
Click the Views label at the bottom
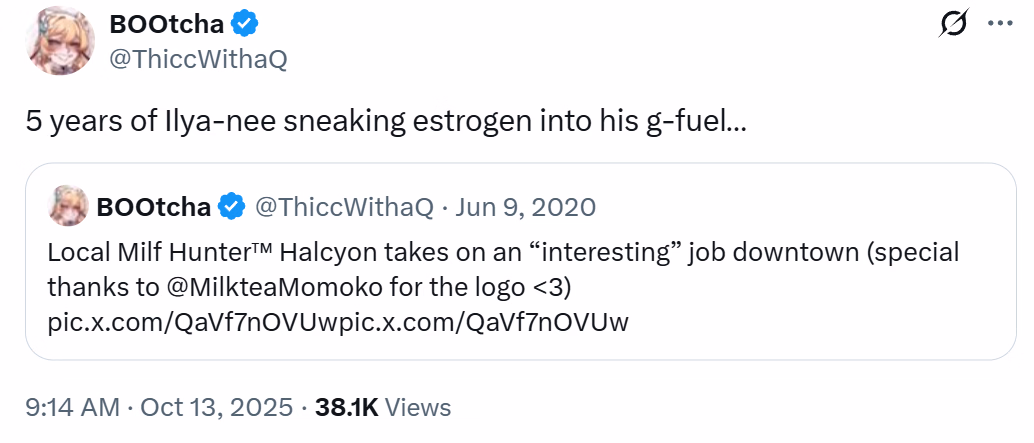[x=418, y=408]
